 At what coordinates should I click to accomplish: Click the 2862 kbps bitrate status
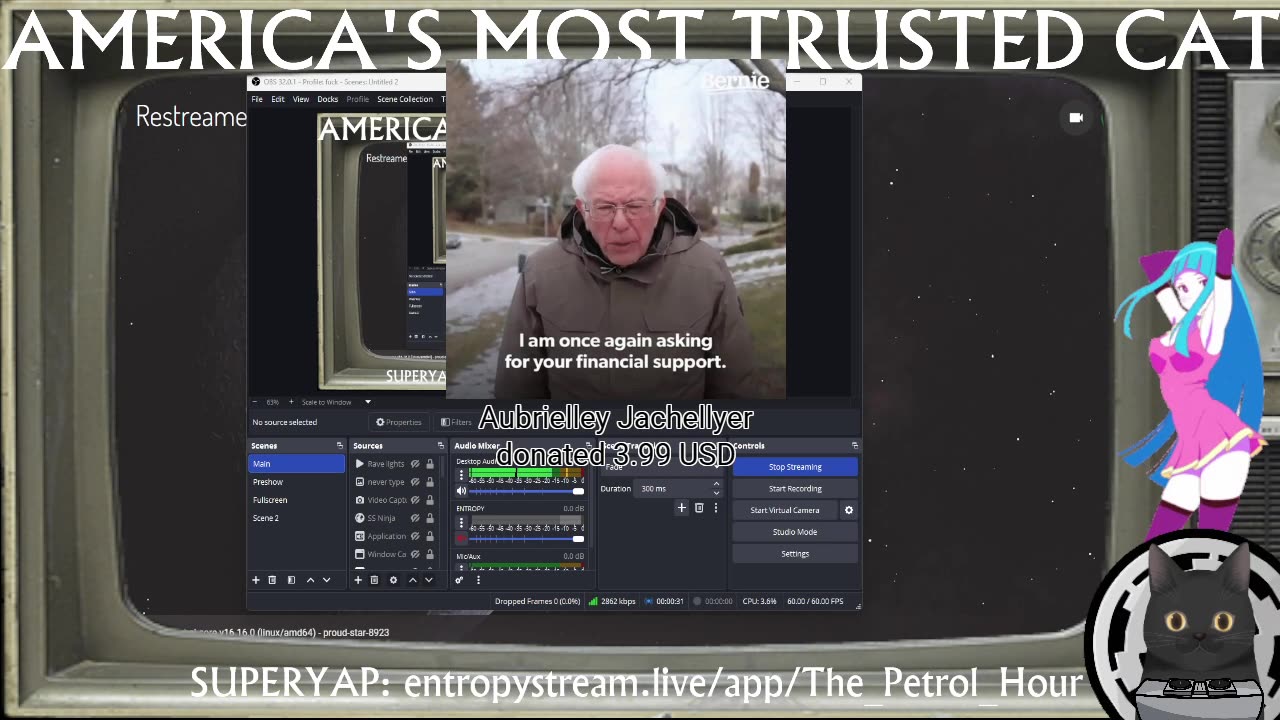tap(612, 602)
